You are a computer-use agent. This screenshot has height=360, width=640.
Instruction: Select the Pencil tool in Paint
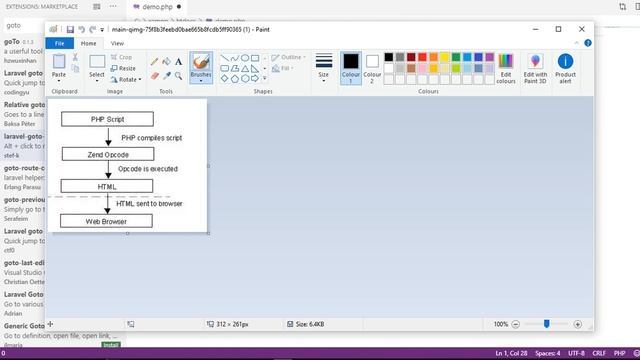tap(154, 62)
